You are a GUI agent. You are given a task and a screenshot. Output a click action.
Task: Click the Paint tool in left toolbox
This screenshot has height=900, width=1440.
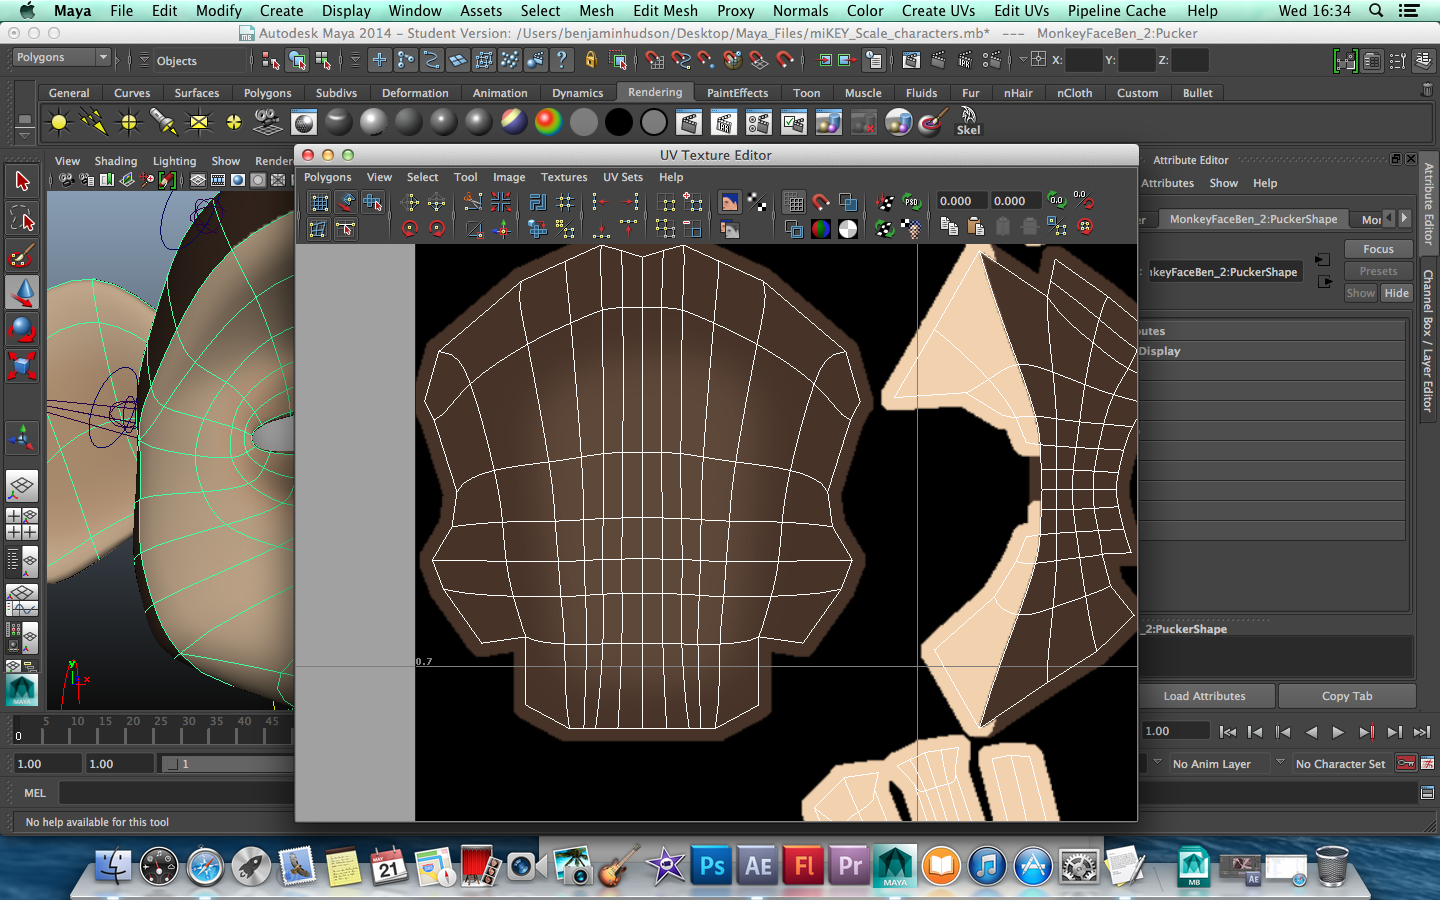21,256
